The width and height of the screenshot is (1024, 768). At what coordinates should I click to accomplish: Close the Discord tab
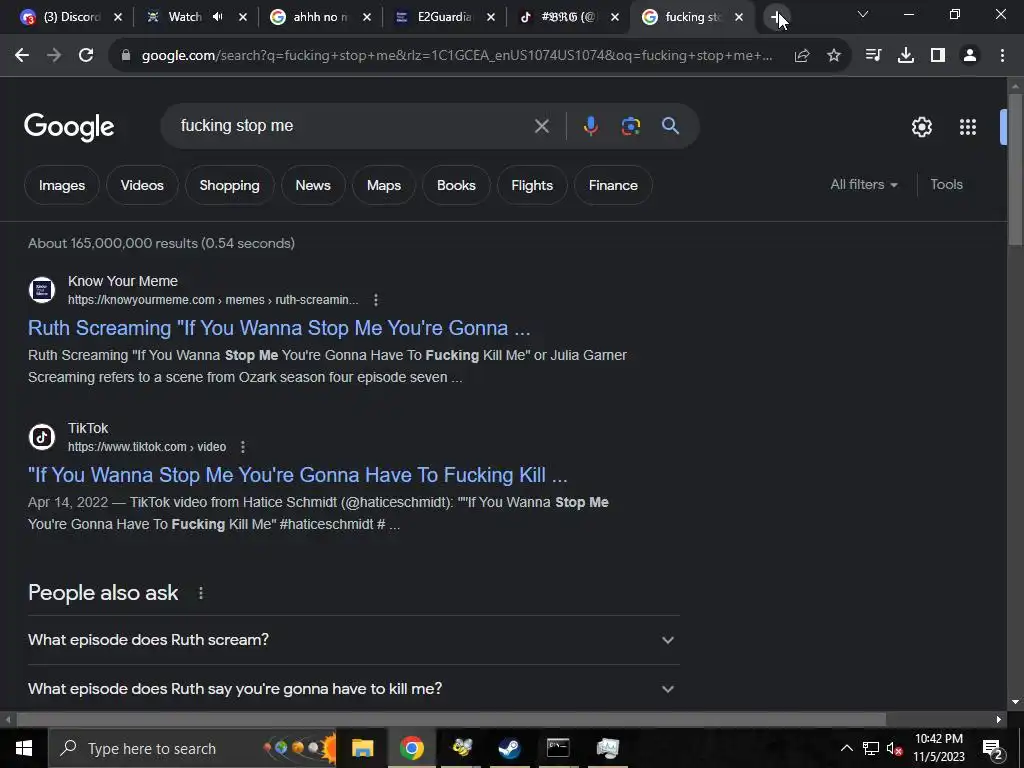click(118, 18)
